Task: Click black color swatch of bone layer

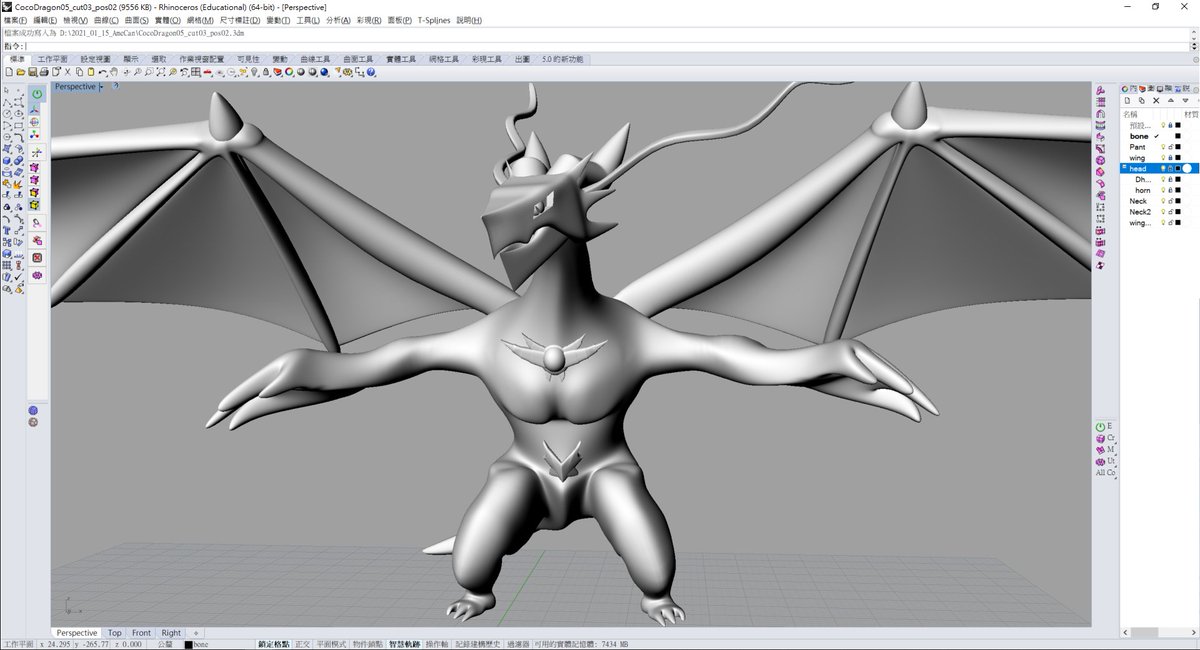Action: coord(1178,136)
